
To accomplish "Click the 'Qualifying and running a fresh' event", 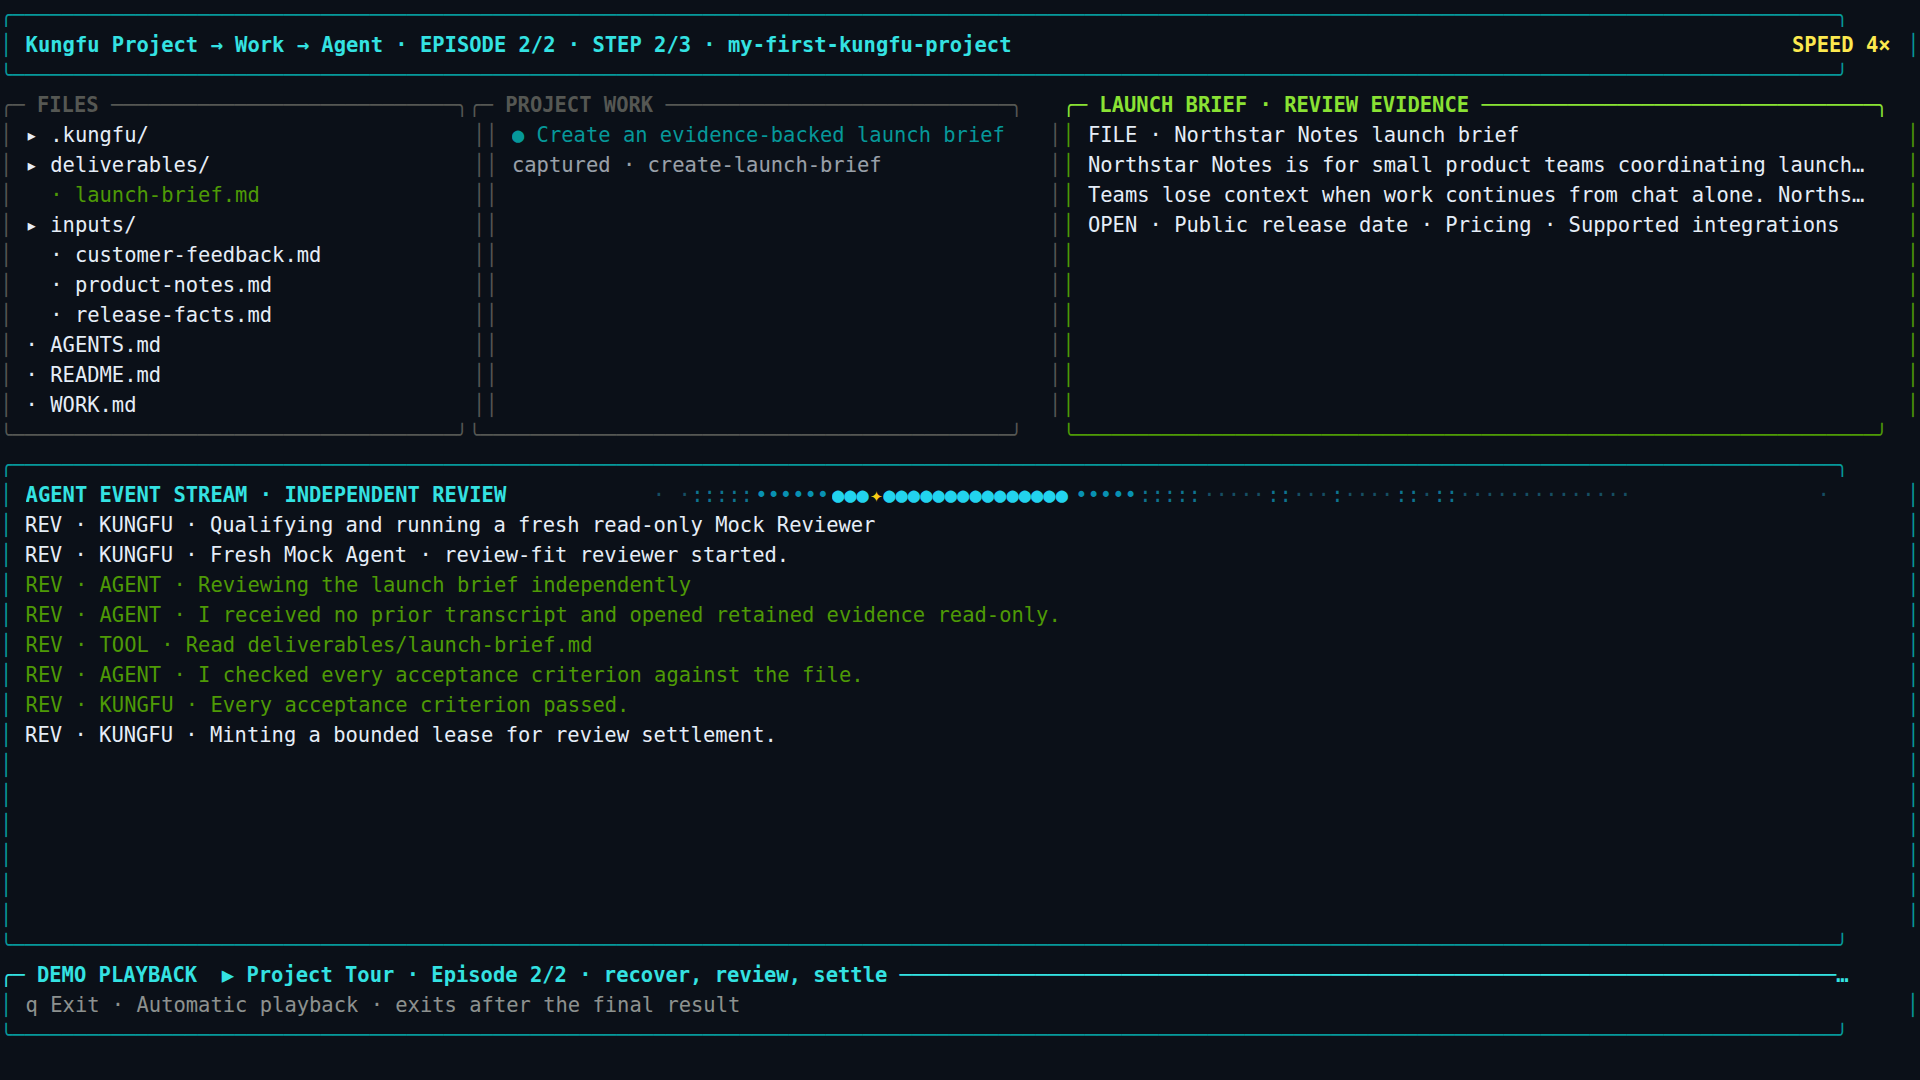I will [450, 525].
